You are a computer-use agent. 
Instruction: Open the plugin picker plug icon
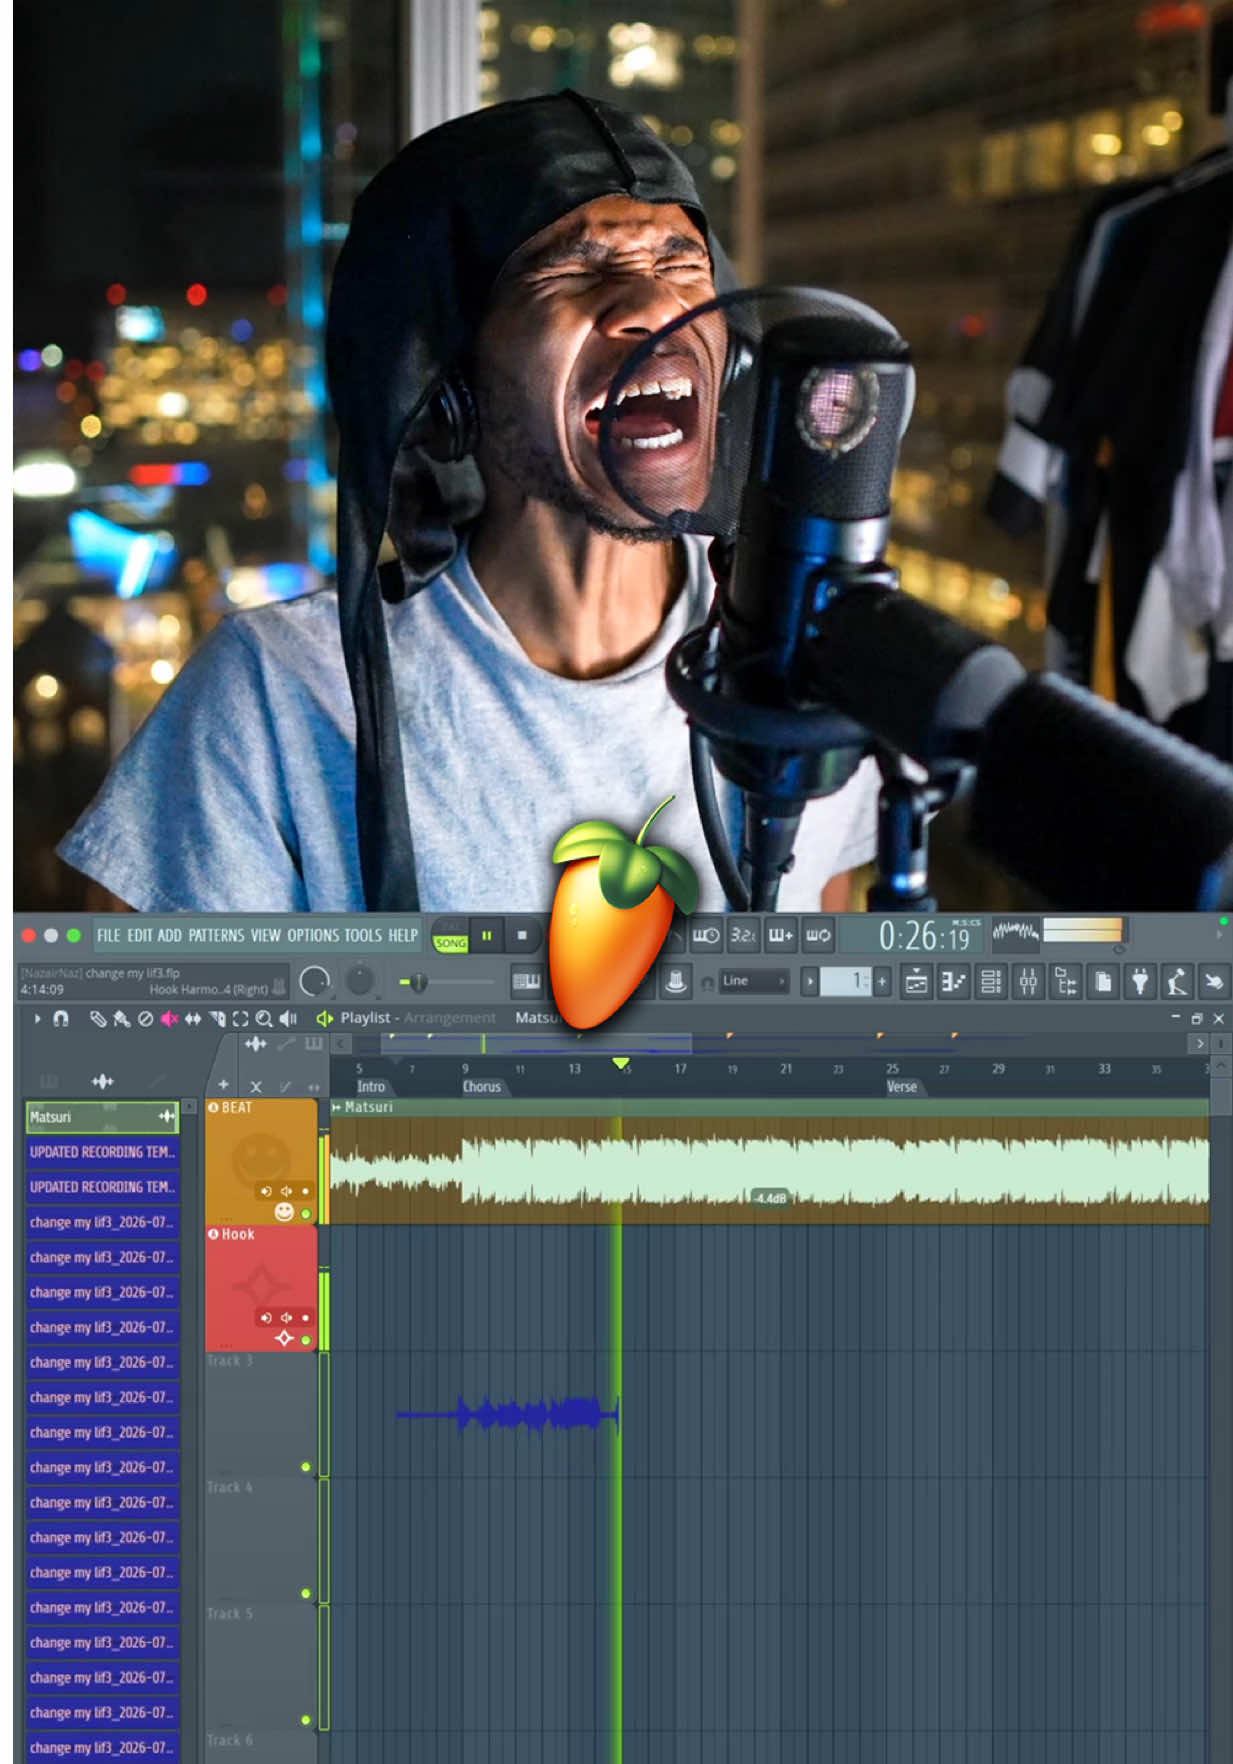[1140, 982]
